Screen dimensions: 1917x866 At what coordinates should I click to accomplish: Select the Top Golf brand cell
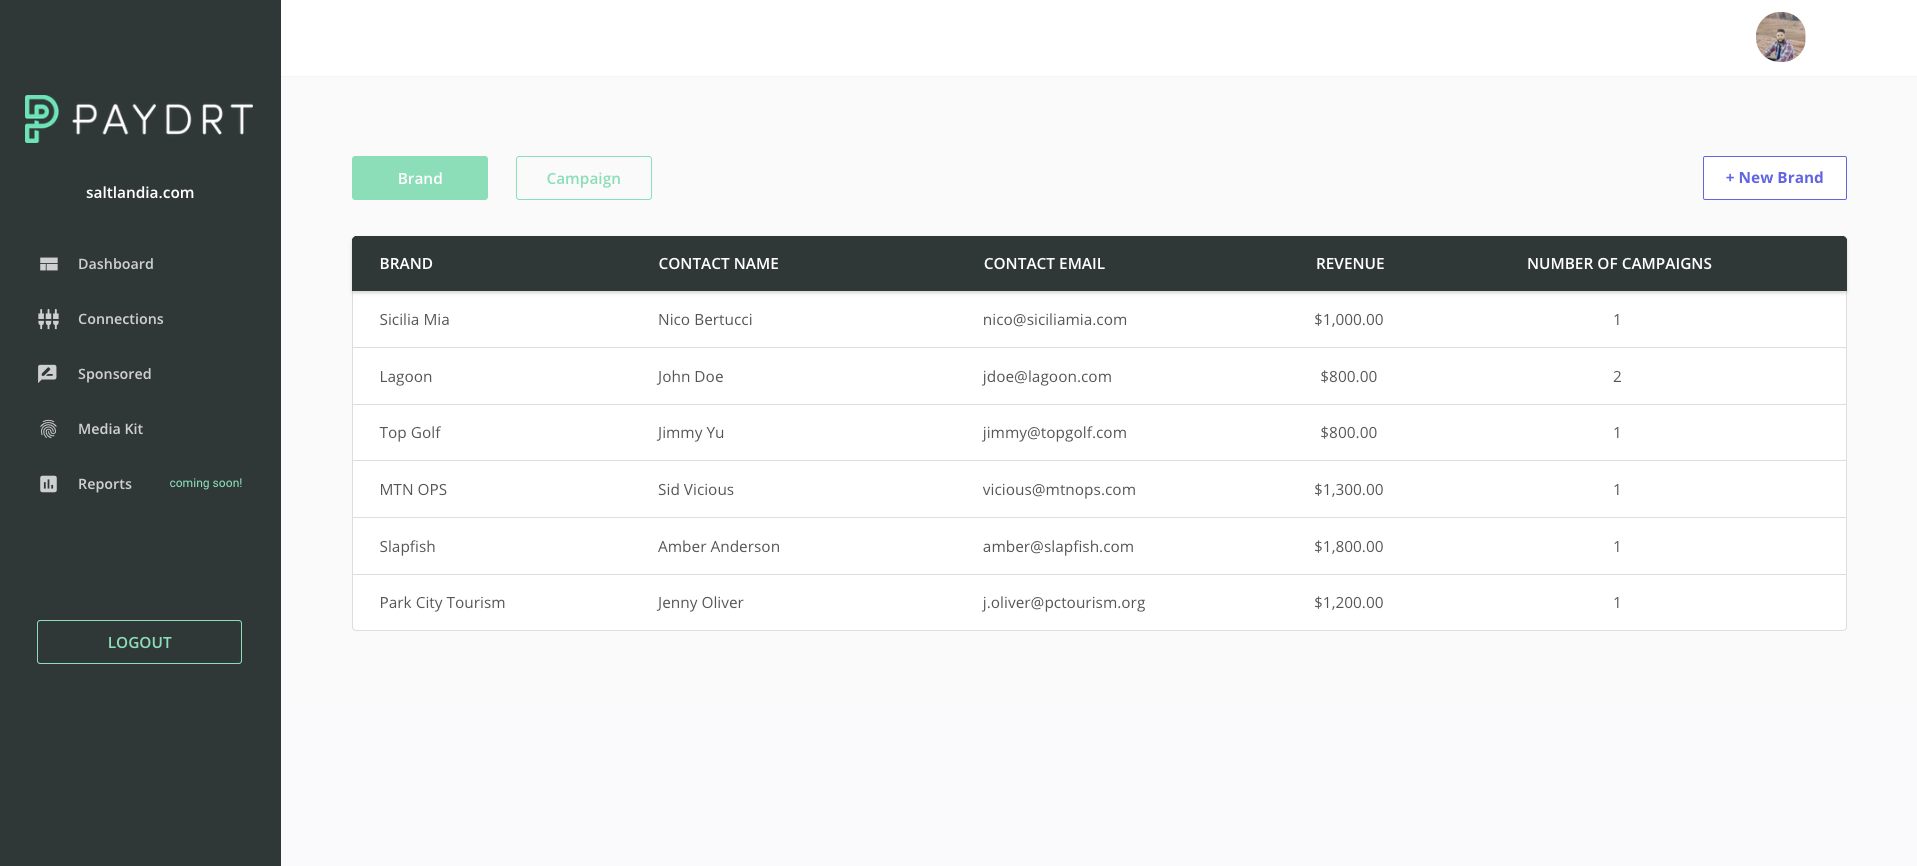coord(410,433)
